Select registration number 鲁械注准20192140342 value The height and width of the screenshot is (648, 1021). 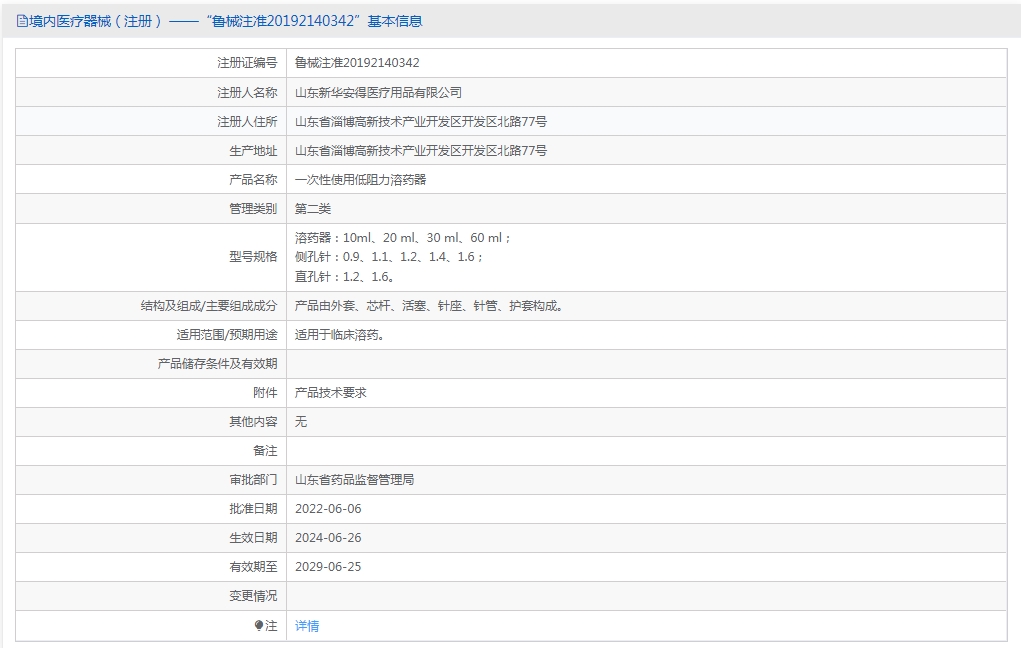(x=357, y=63)
